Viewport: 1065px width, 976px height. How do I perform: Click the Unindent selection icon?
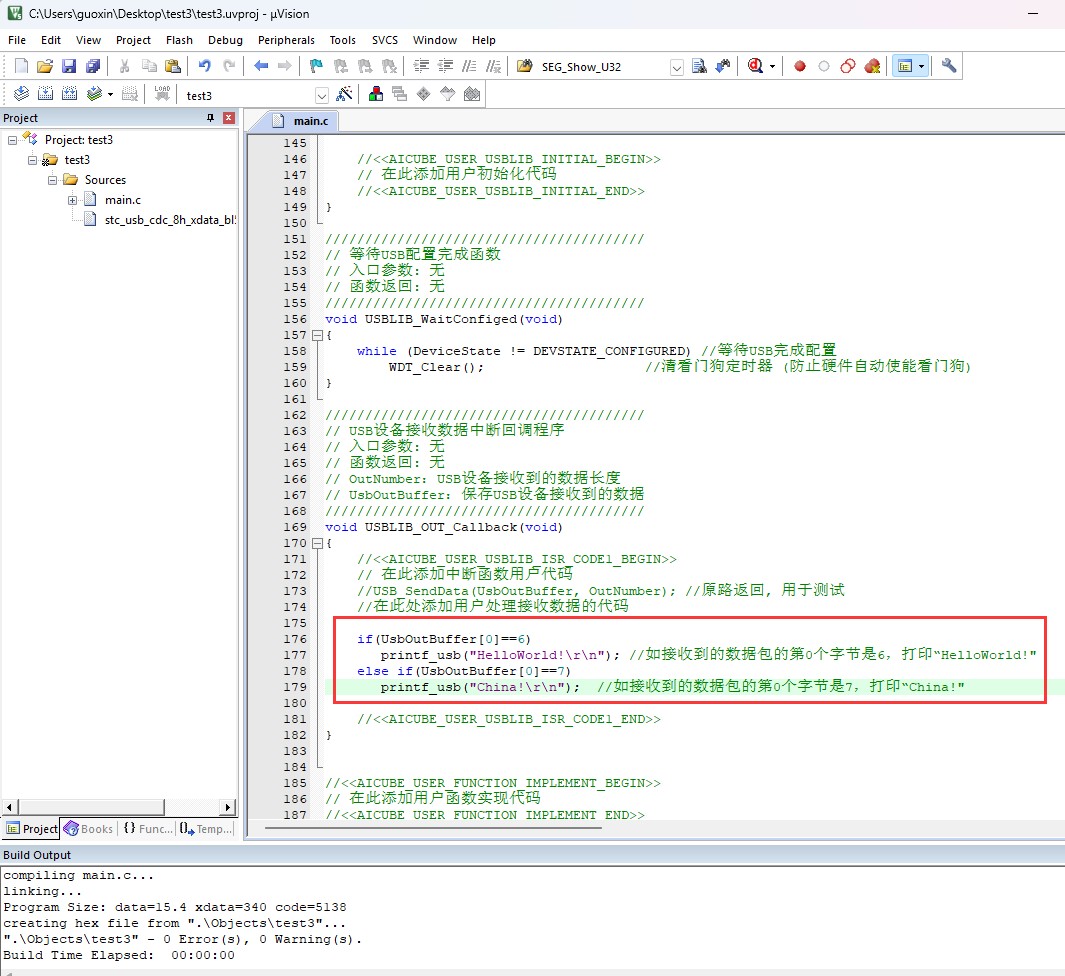pyautogui.click(x=446, y=66)
